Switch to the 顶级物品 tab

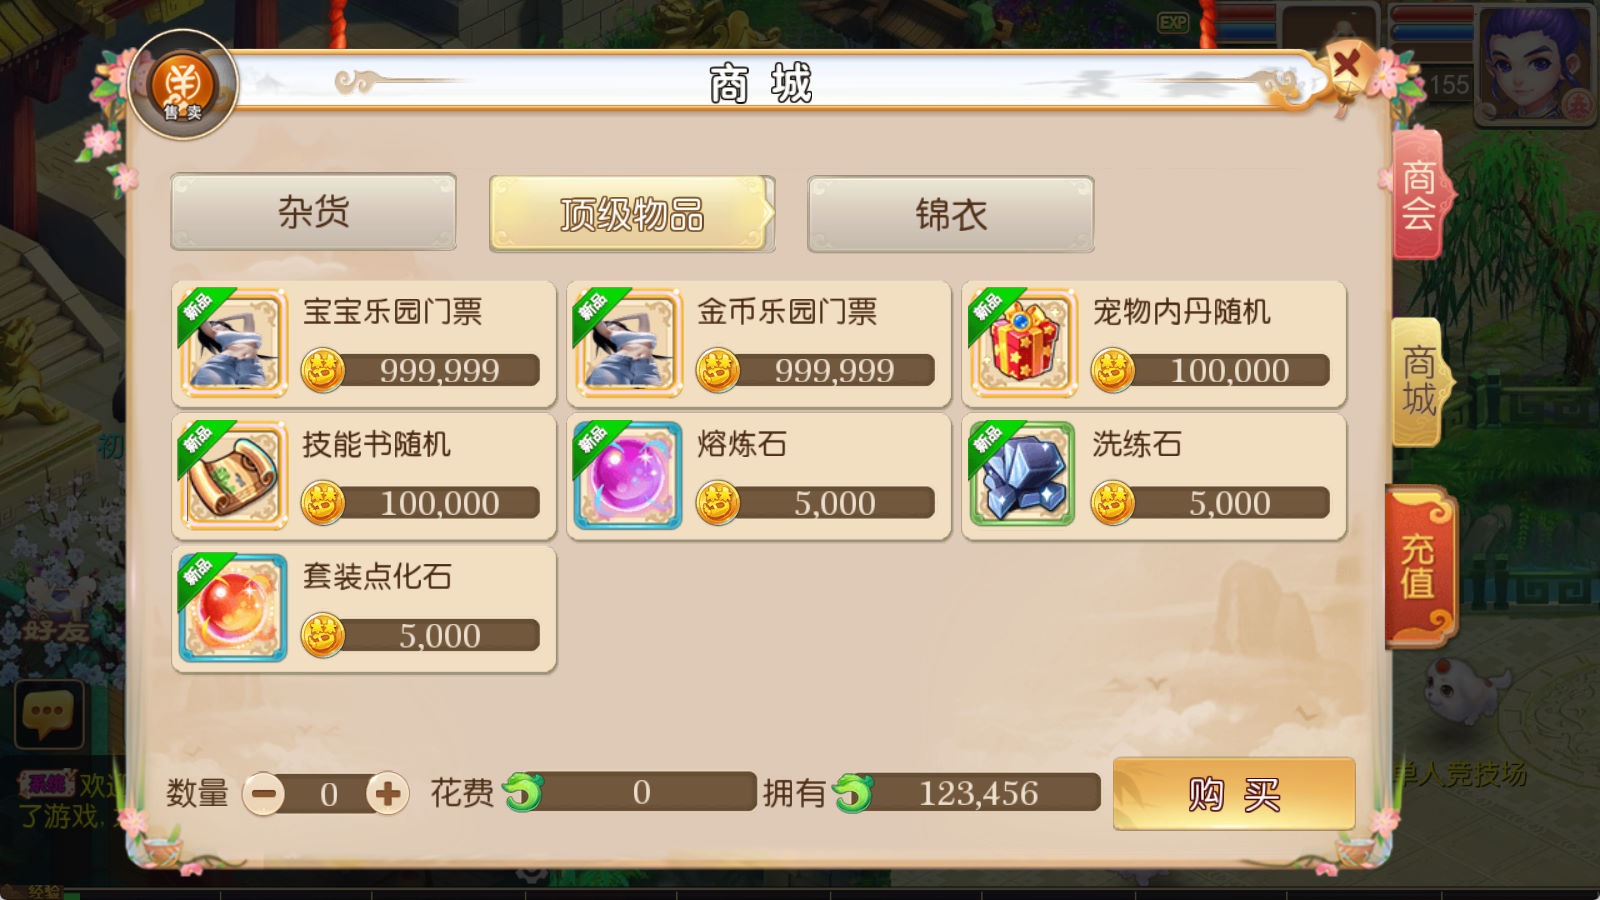(632, 214)
